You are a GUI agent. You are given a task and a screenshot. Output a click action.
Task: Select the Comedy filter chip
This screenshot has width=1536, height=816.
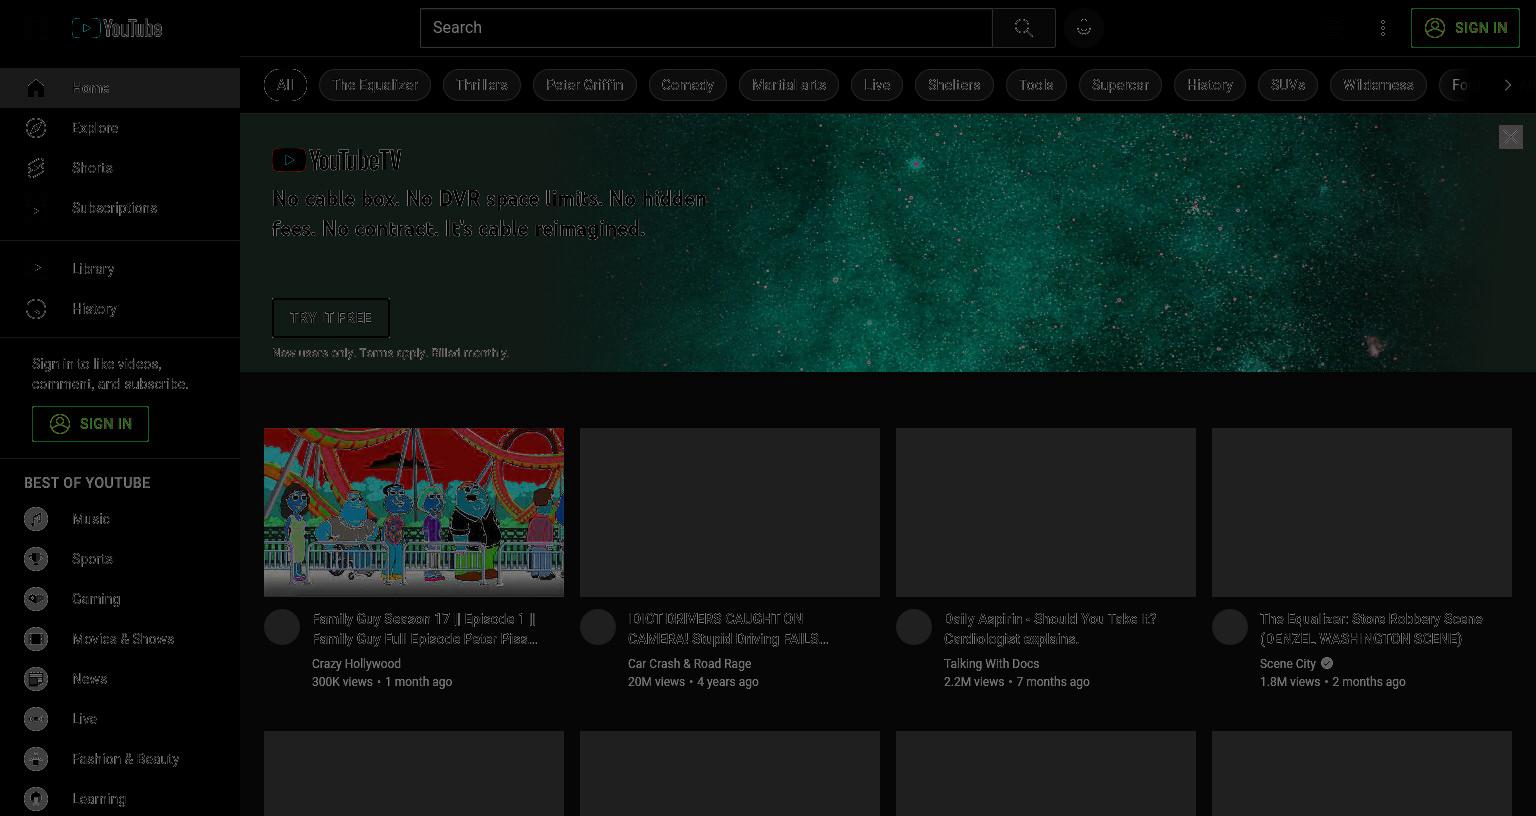pos(688,85)
